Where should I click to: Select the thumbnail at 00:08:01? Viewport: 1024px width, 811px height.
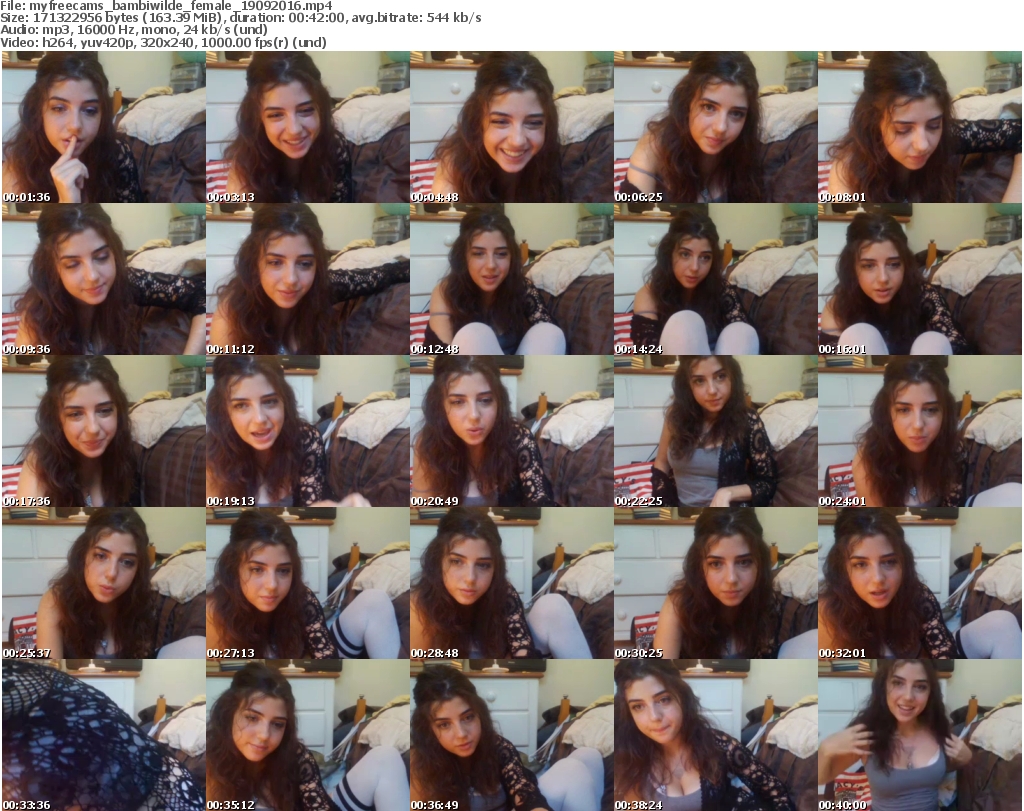pyautogui.click(x=920, y=127)
